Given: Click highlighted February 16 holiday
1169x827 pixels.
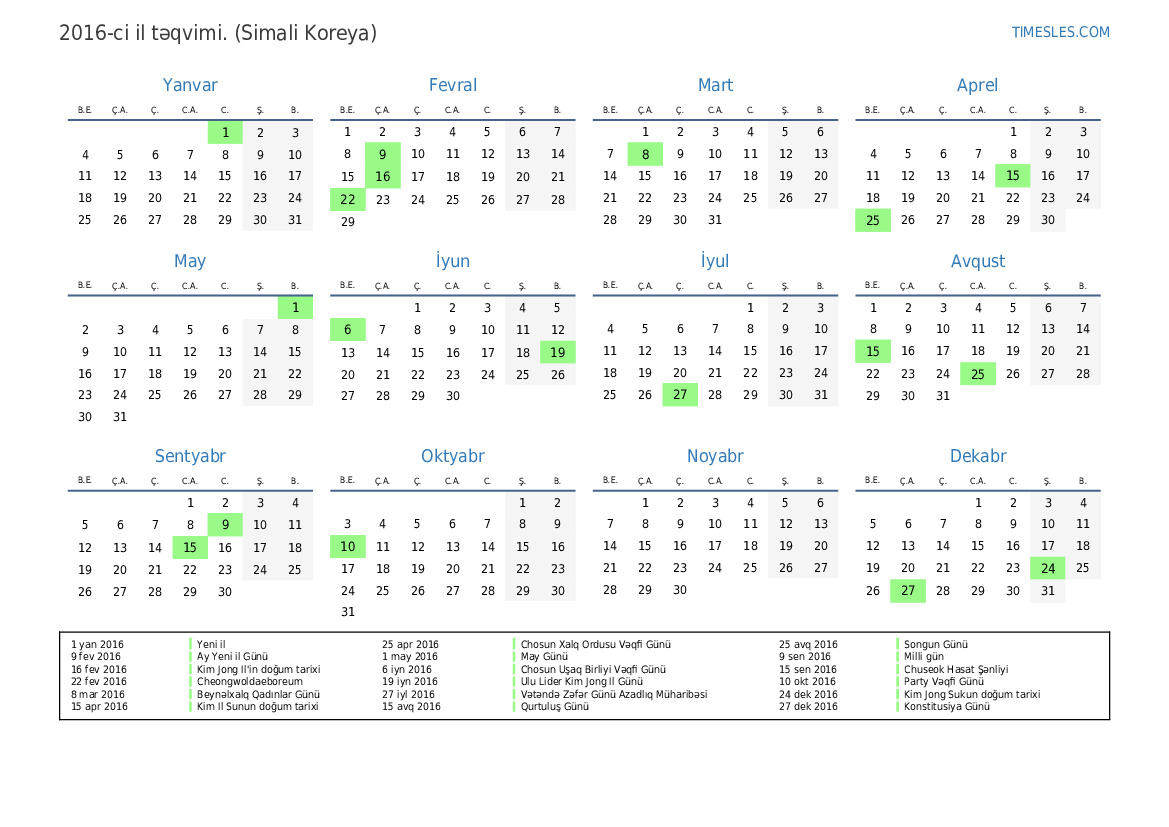Looking at the screenshot, I should (x=382, y=177).
